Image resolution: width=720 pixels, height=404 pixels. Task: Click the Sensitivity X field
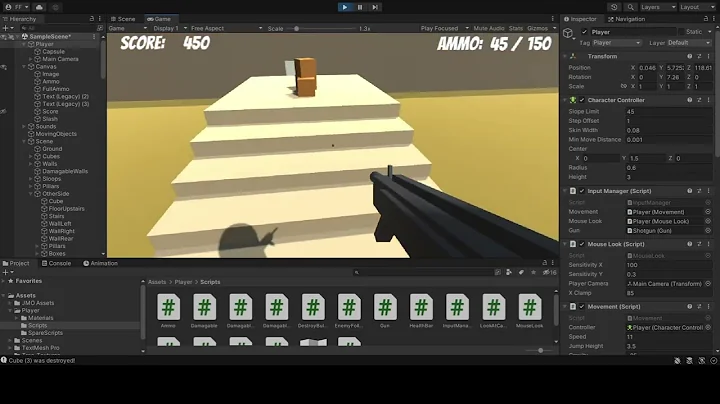click(669, 265)
